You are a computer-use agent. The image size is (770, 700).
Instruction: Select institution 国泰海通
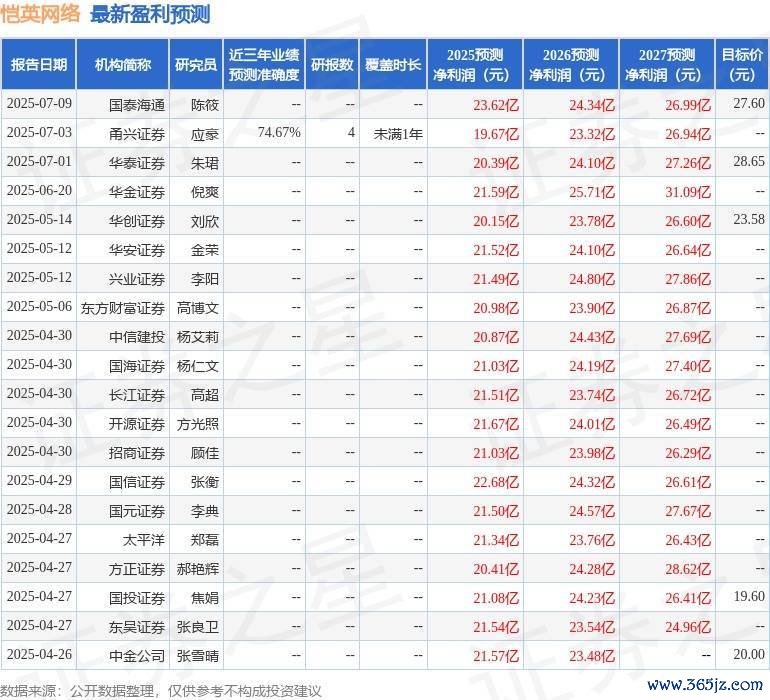(137, 105)
